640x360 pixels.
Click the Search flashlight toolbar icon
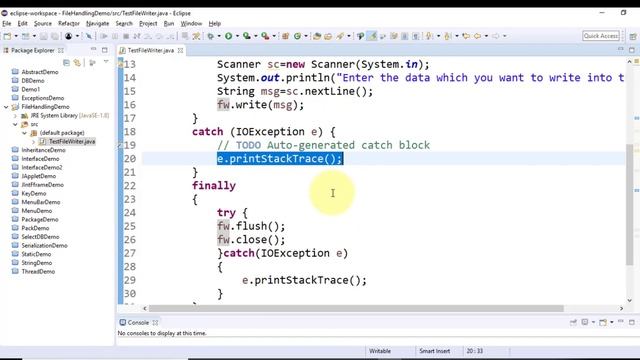point(340,36)
